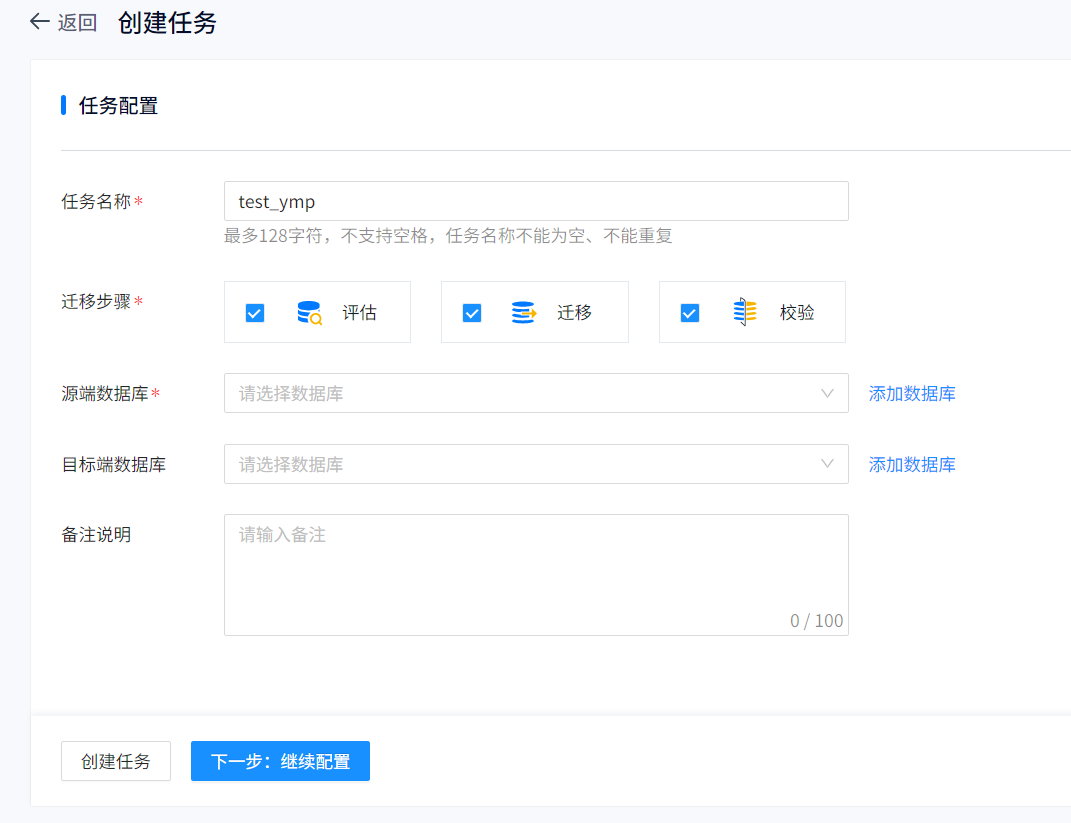Uncheck the 评估 step checkbox
This screenshot has height=823, width=1071.
coord(255,313)
